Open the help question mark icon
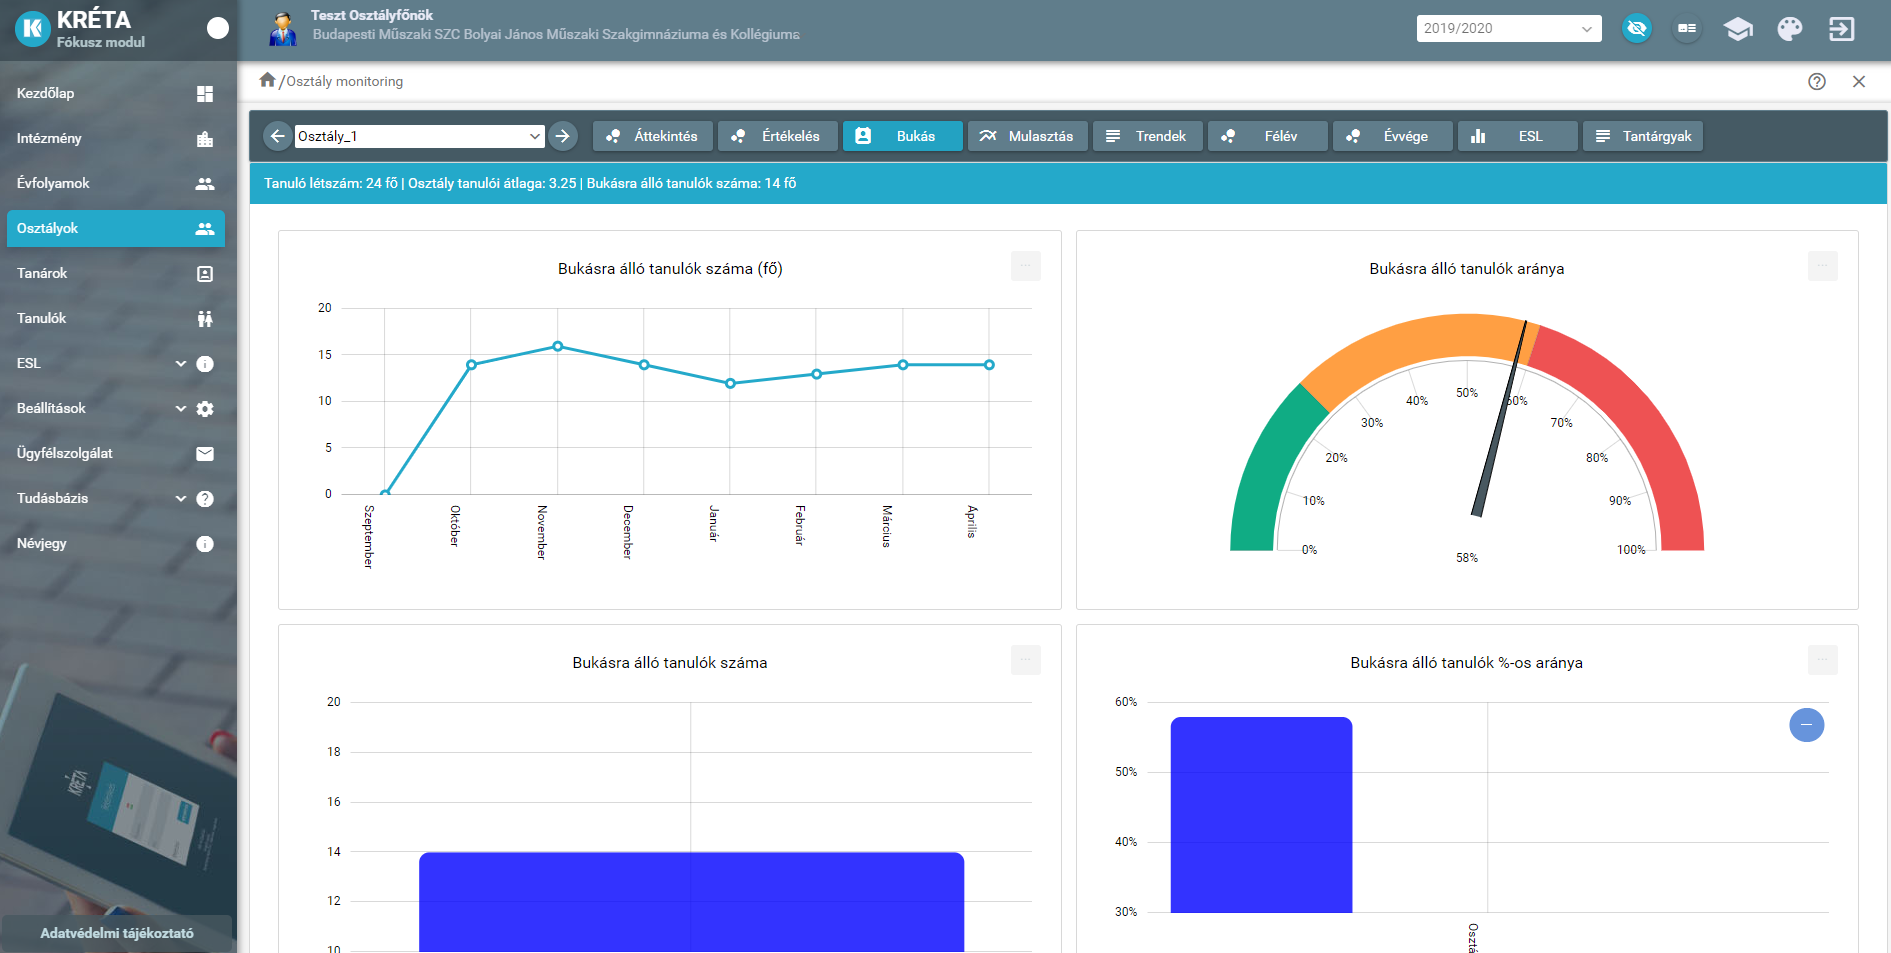This screenshot has width=1891, height=953. point(1817,82)
